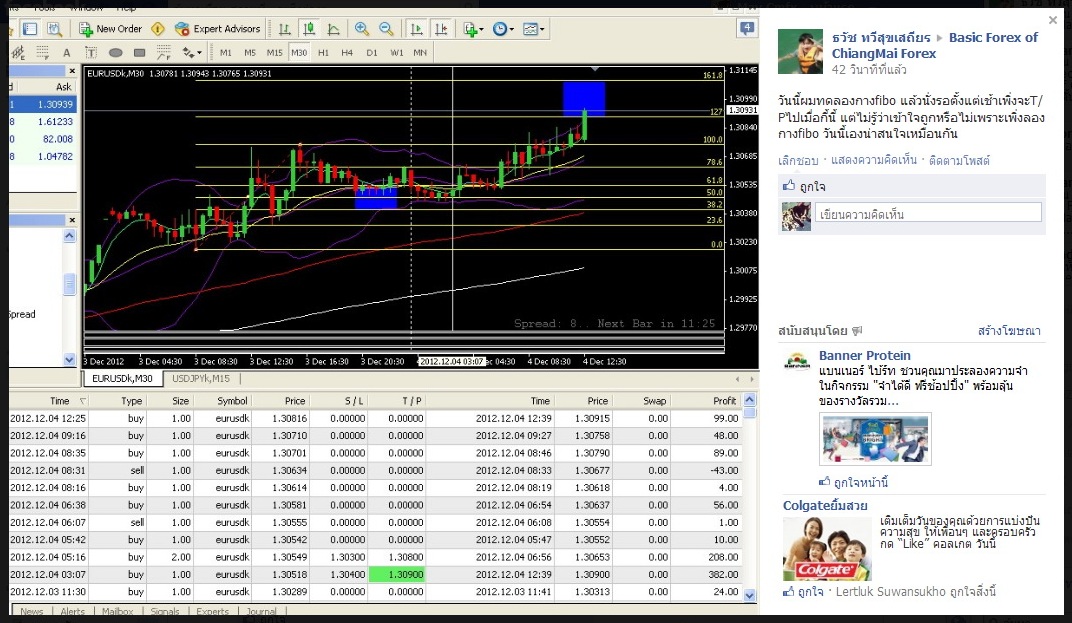Click the chat notification icon in toolbar
Viewport: 1072px width, 623px height.
click(x=747, y=28)
